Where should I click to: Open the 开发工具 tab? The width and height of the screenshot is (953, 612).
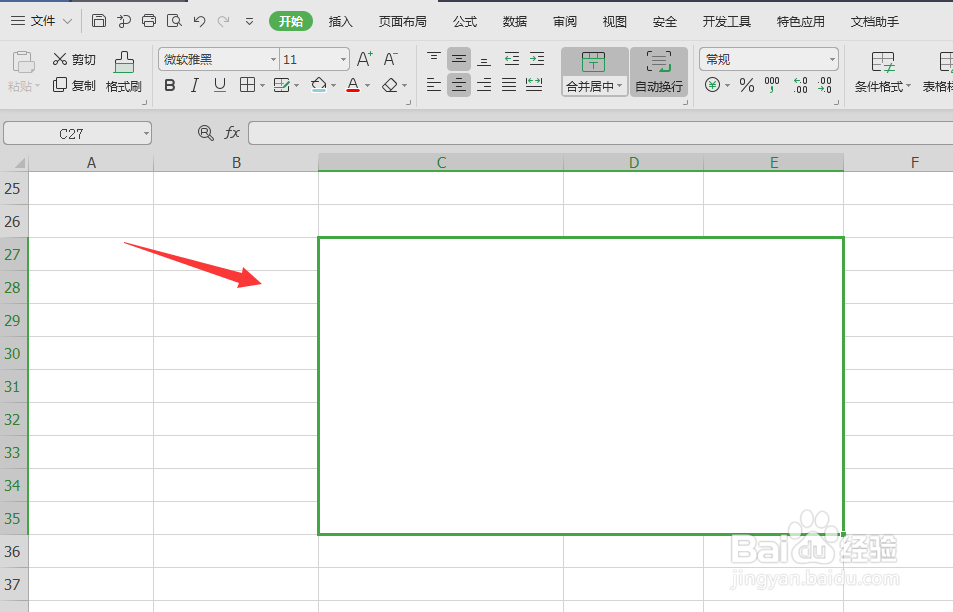727,22
